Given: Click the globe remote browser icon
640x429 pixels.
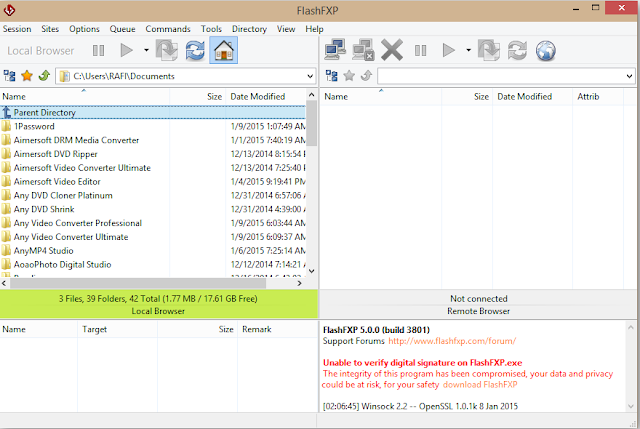Looking at the screenshot, I should click(546, 51).
